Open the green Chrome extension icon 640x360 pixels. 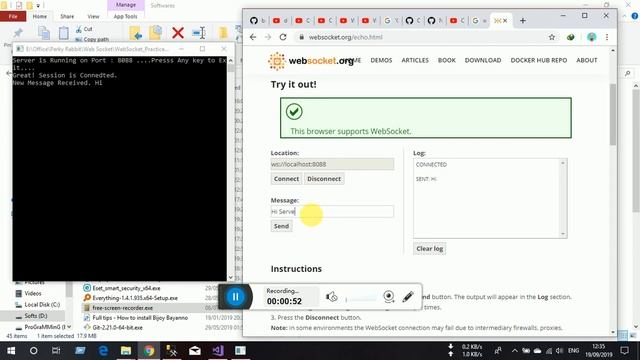571,37
